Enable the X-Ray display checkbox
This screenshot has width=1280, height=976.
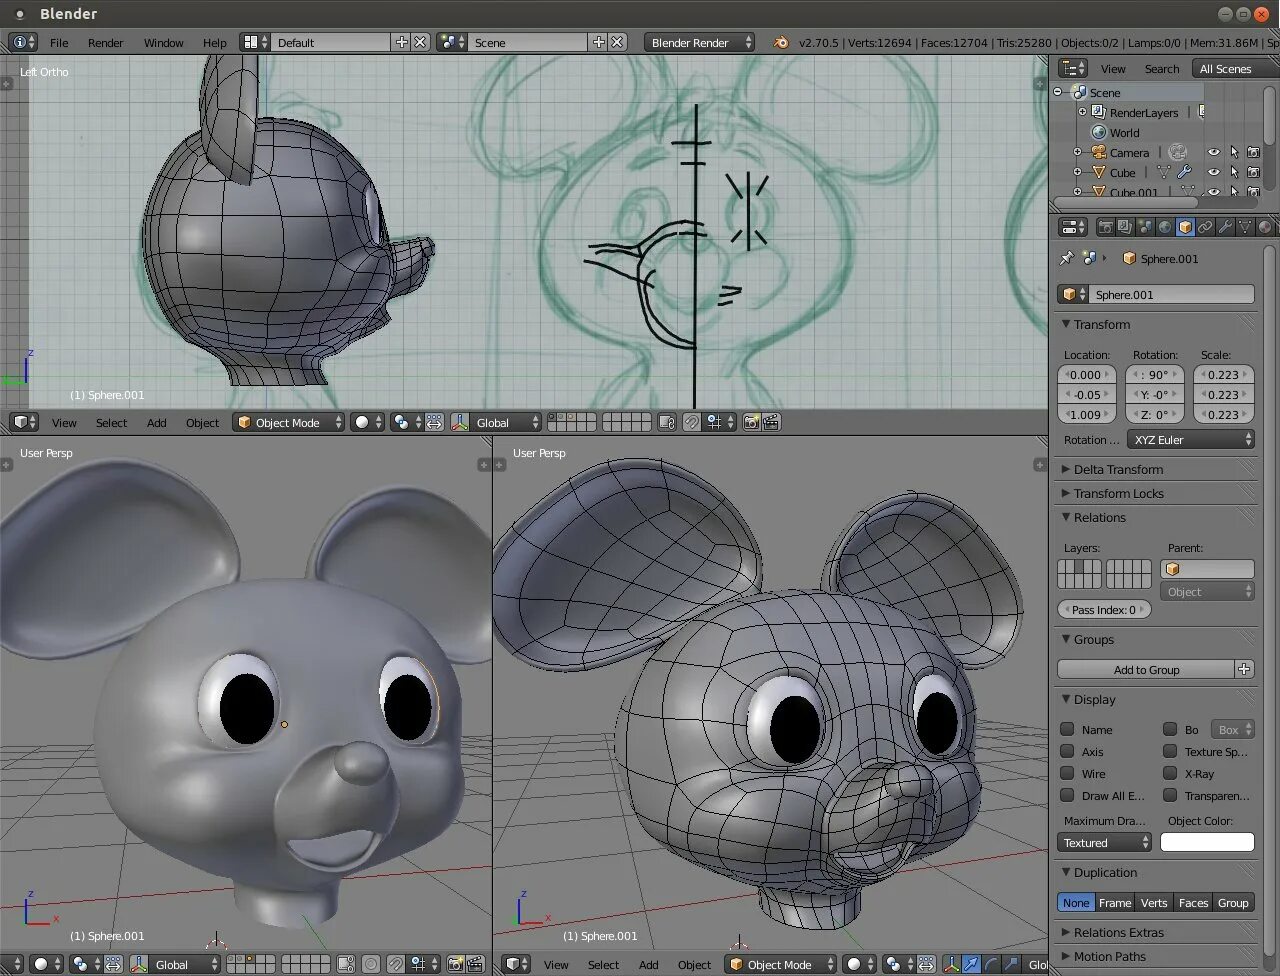click(x=1170, y=773)
